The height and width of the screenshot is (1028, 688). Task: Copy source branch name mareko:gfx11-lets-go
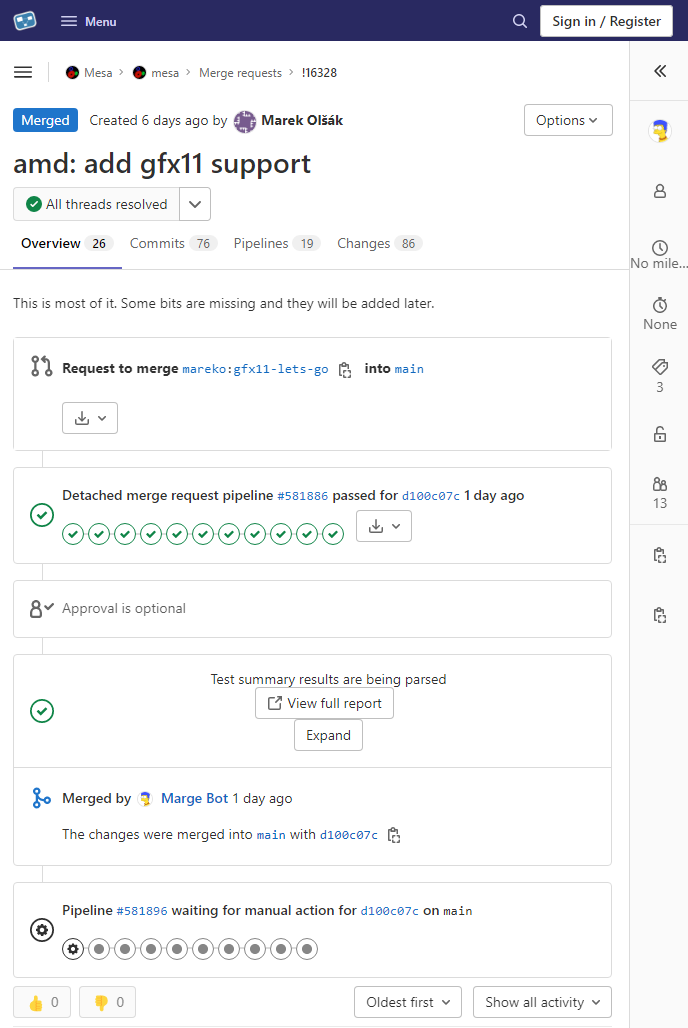pyautogui.click(x=345, y=369)
